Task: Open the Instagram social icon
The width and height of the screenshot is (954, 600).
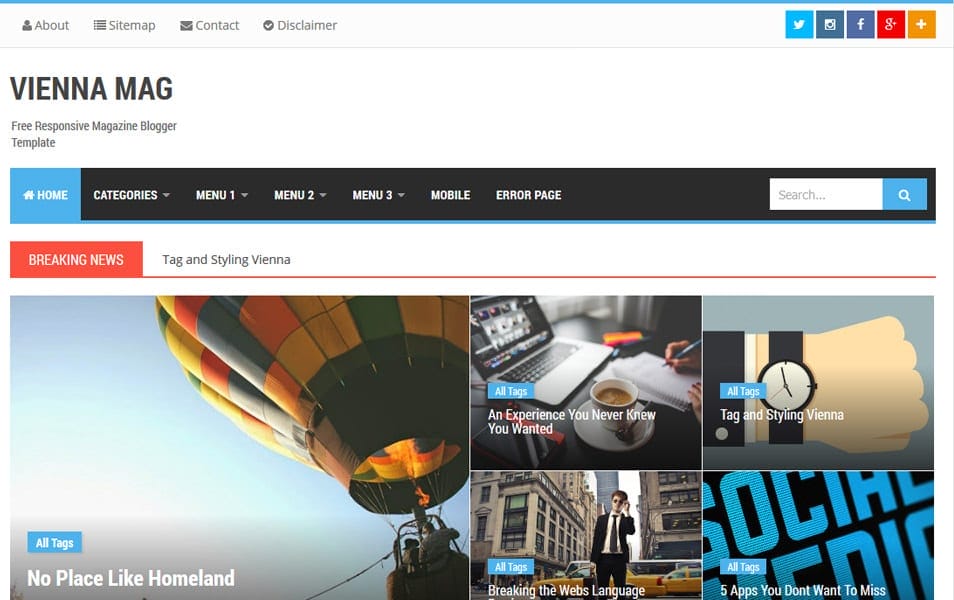Action: pos(829,23)
